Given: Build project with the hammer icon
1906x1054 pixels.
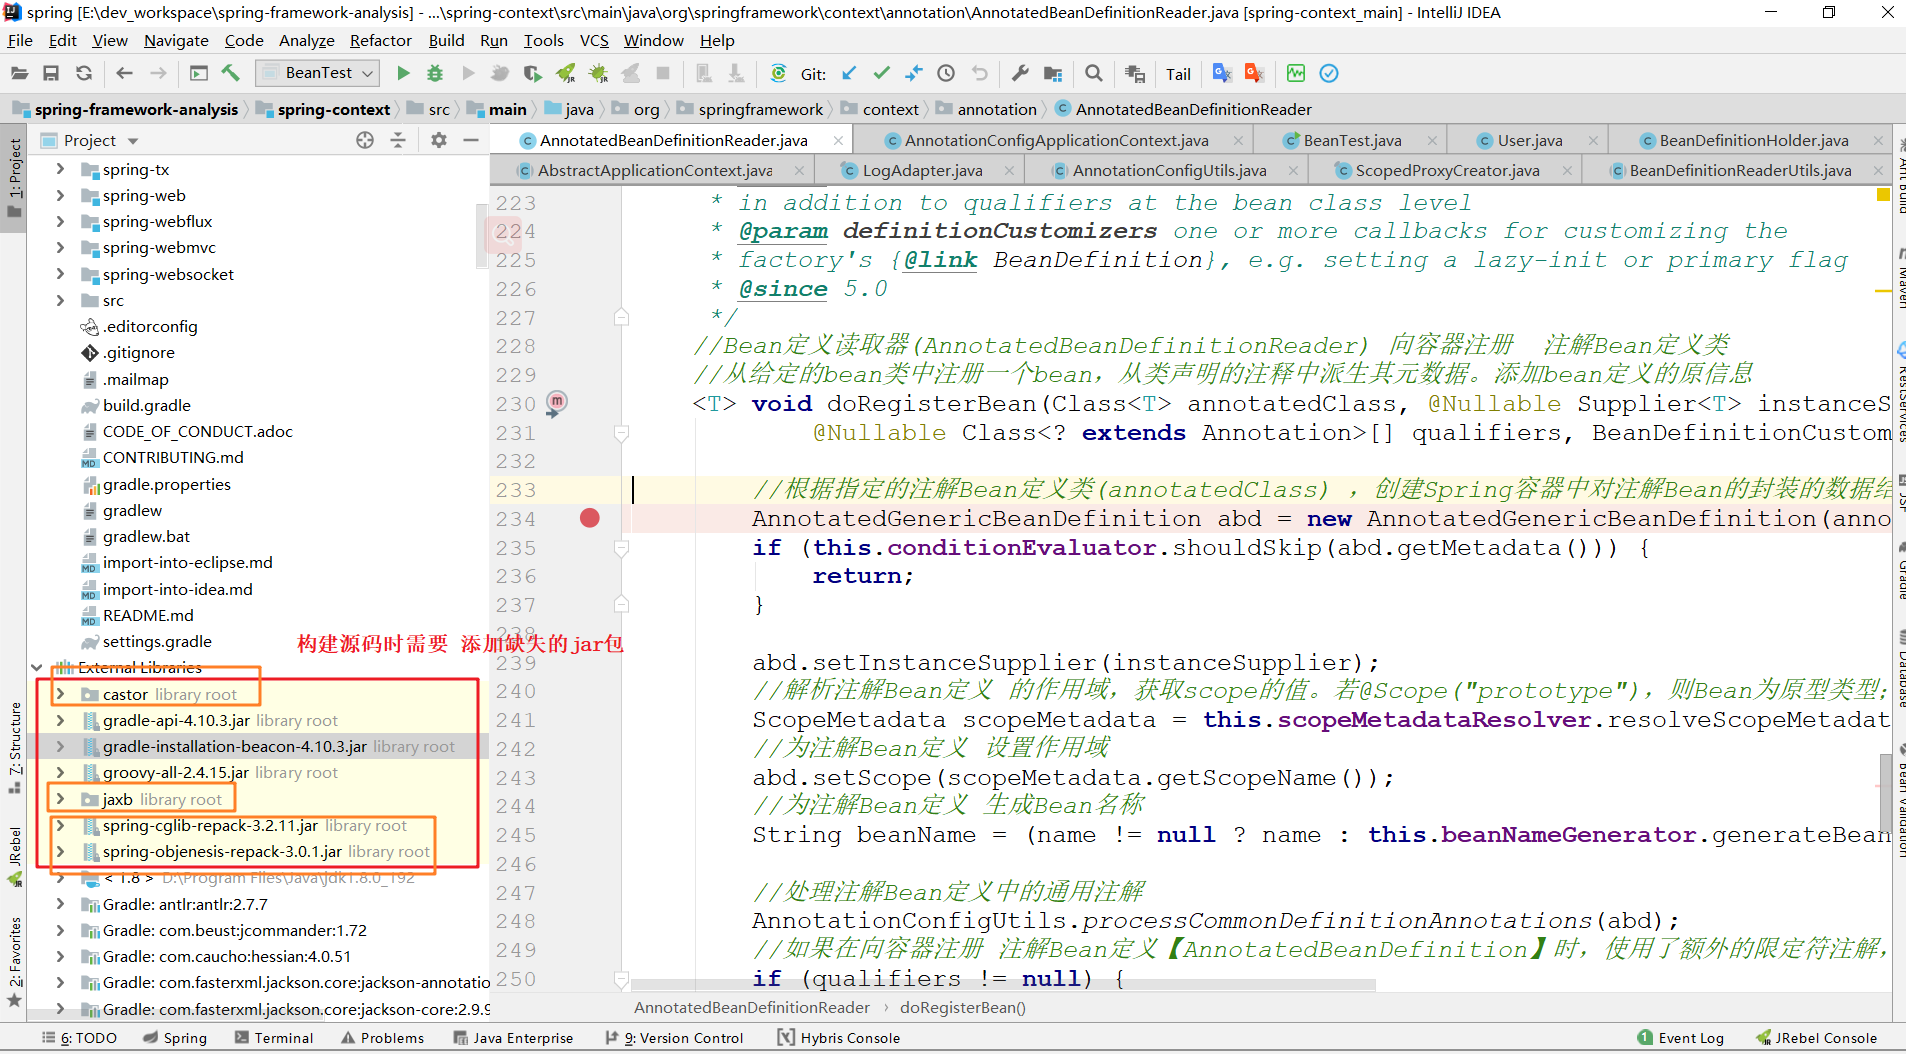Looking at the screenshot, I should (x=231, y=73).
